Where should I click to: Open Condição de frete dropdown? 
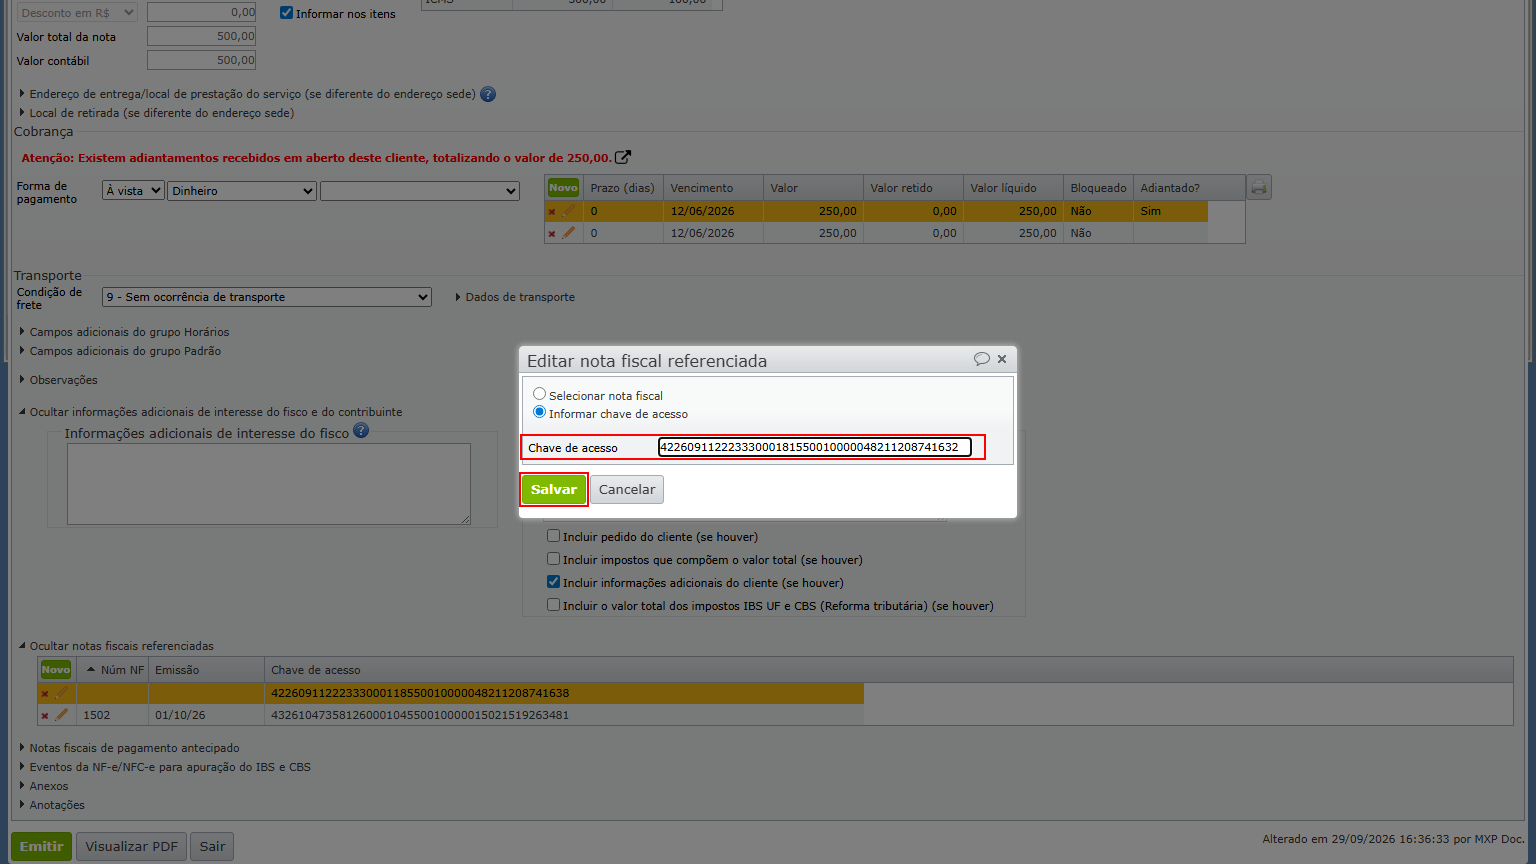pos(267,297)
